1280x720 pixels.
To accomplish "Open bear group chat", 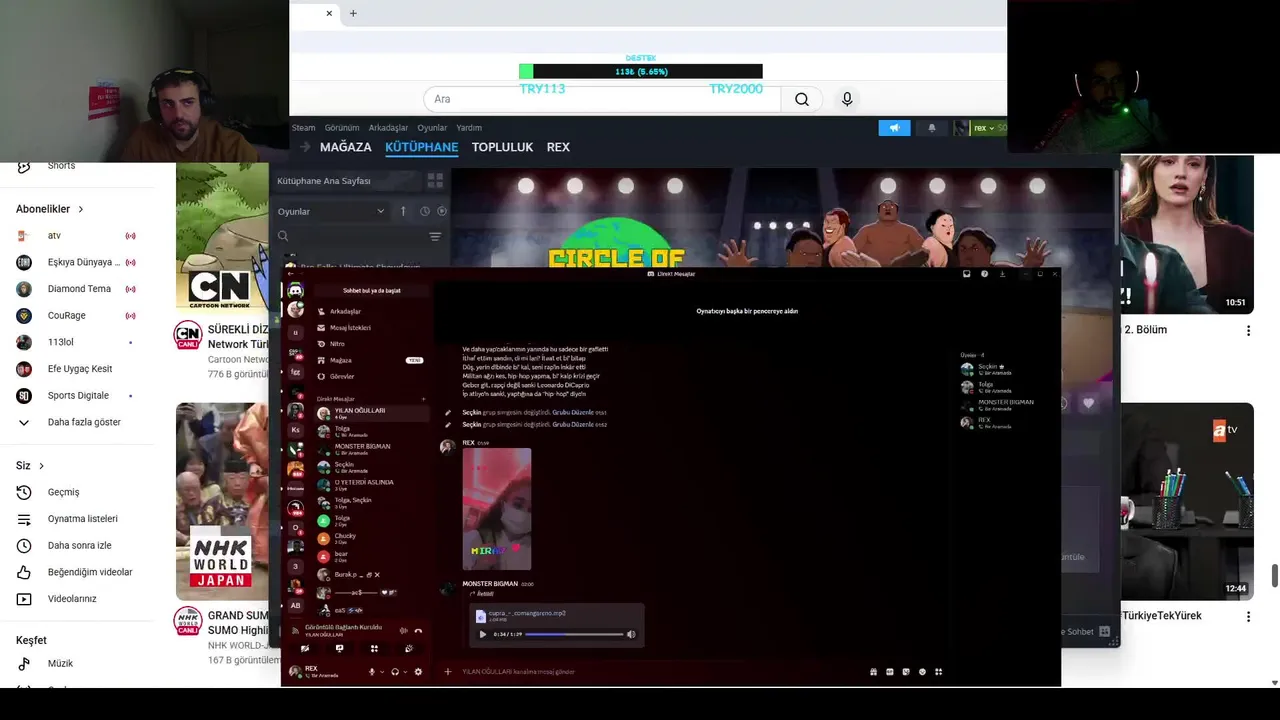I will [x=372, y=556].
